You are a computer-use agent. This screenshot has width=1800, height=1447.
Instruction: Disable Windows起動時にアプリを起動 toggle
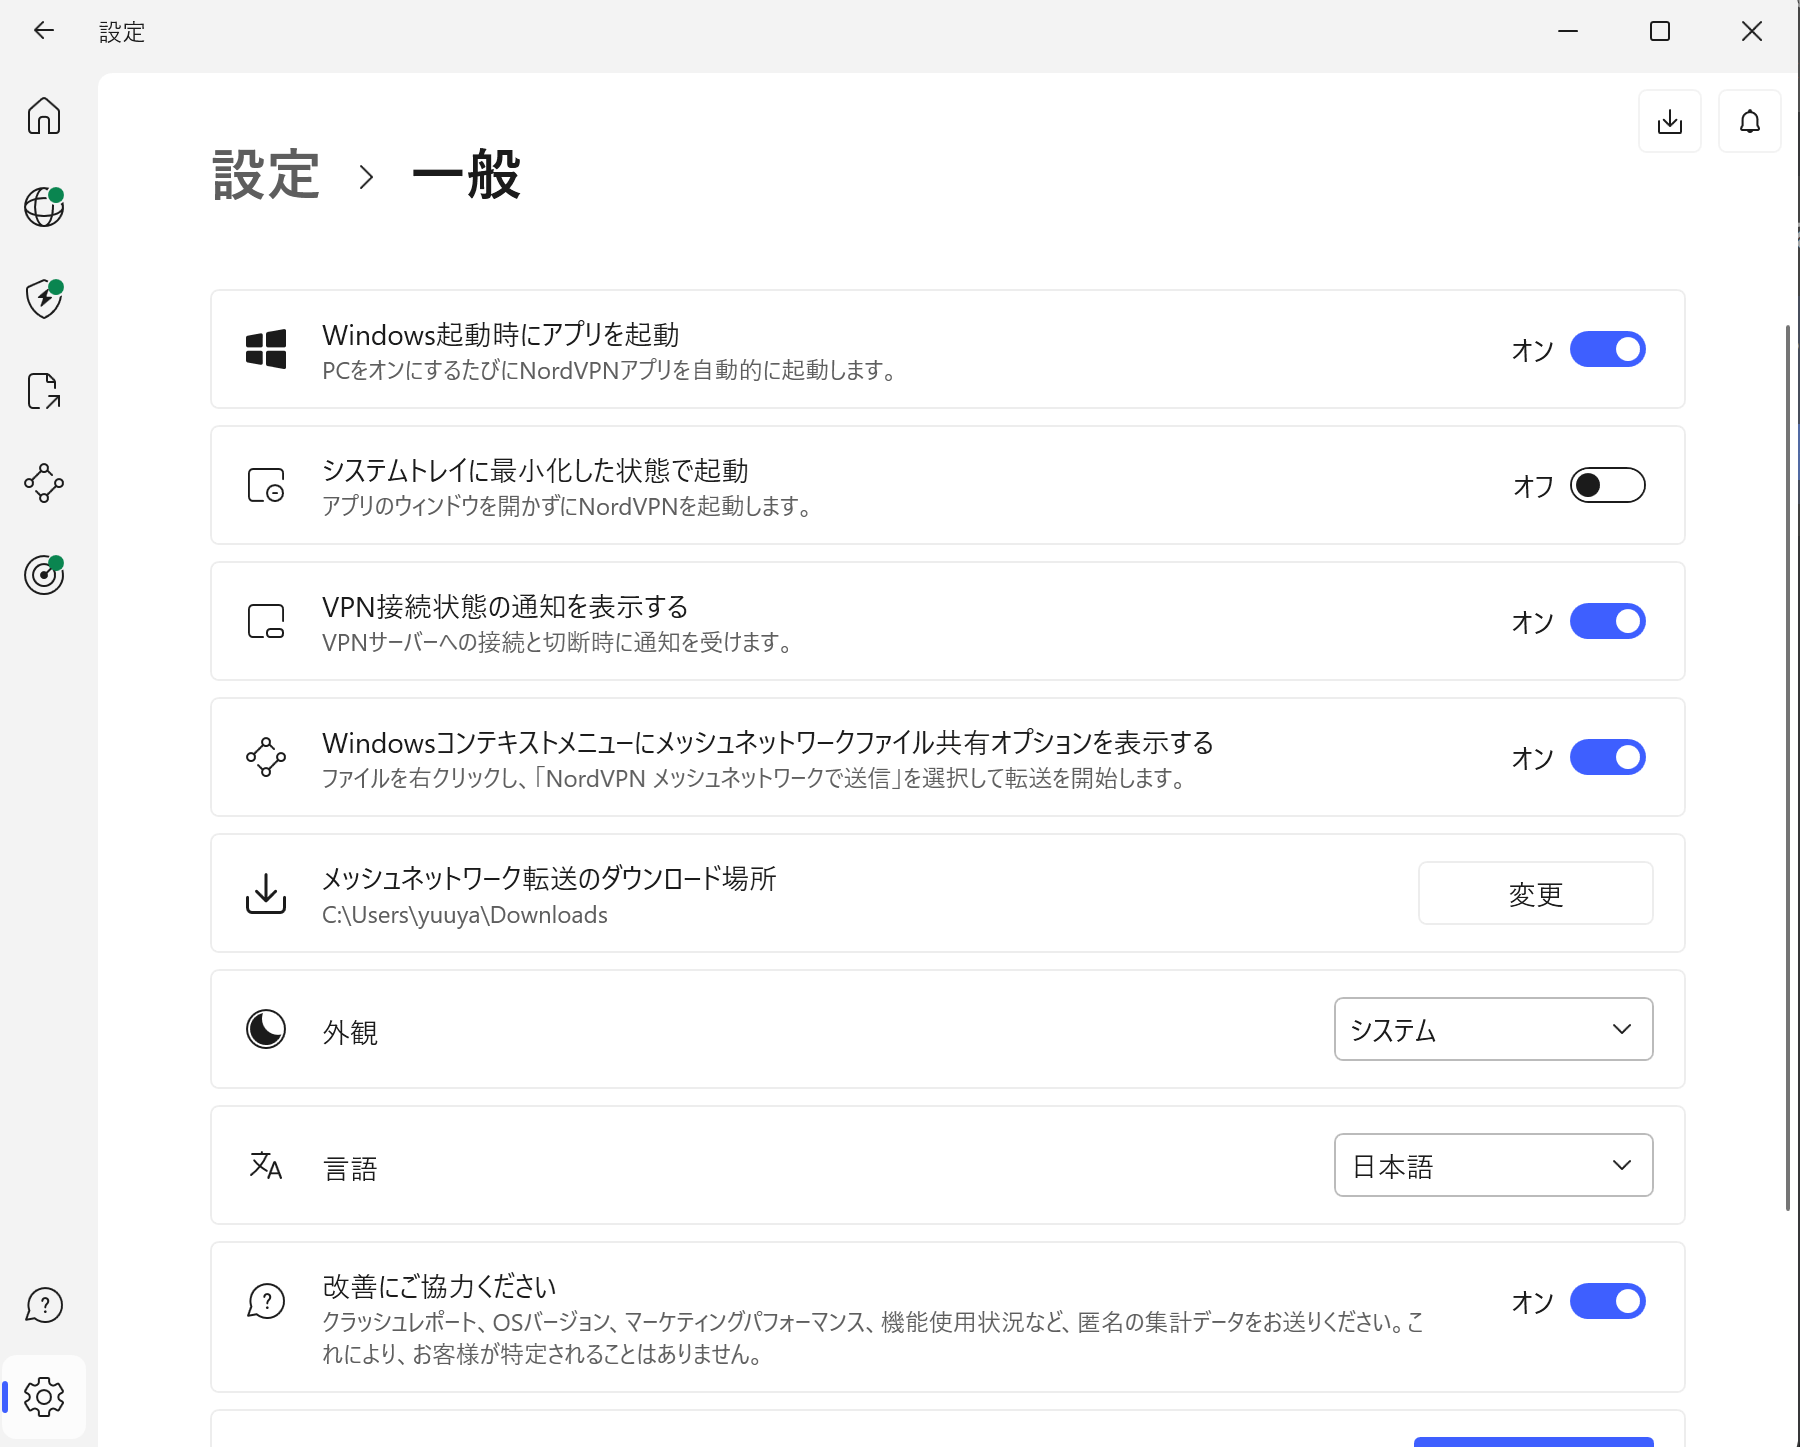click(x=1608, y=349)
